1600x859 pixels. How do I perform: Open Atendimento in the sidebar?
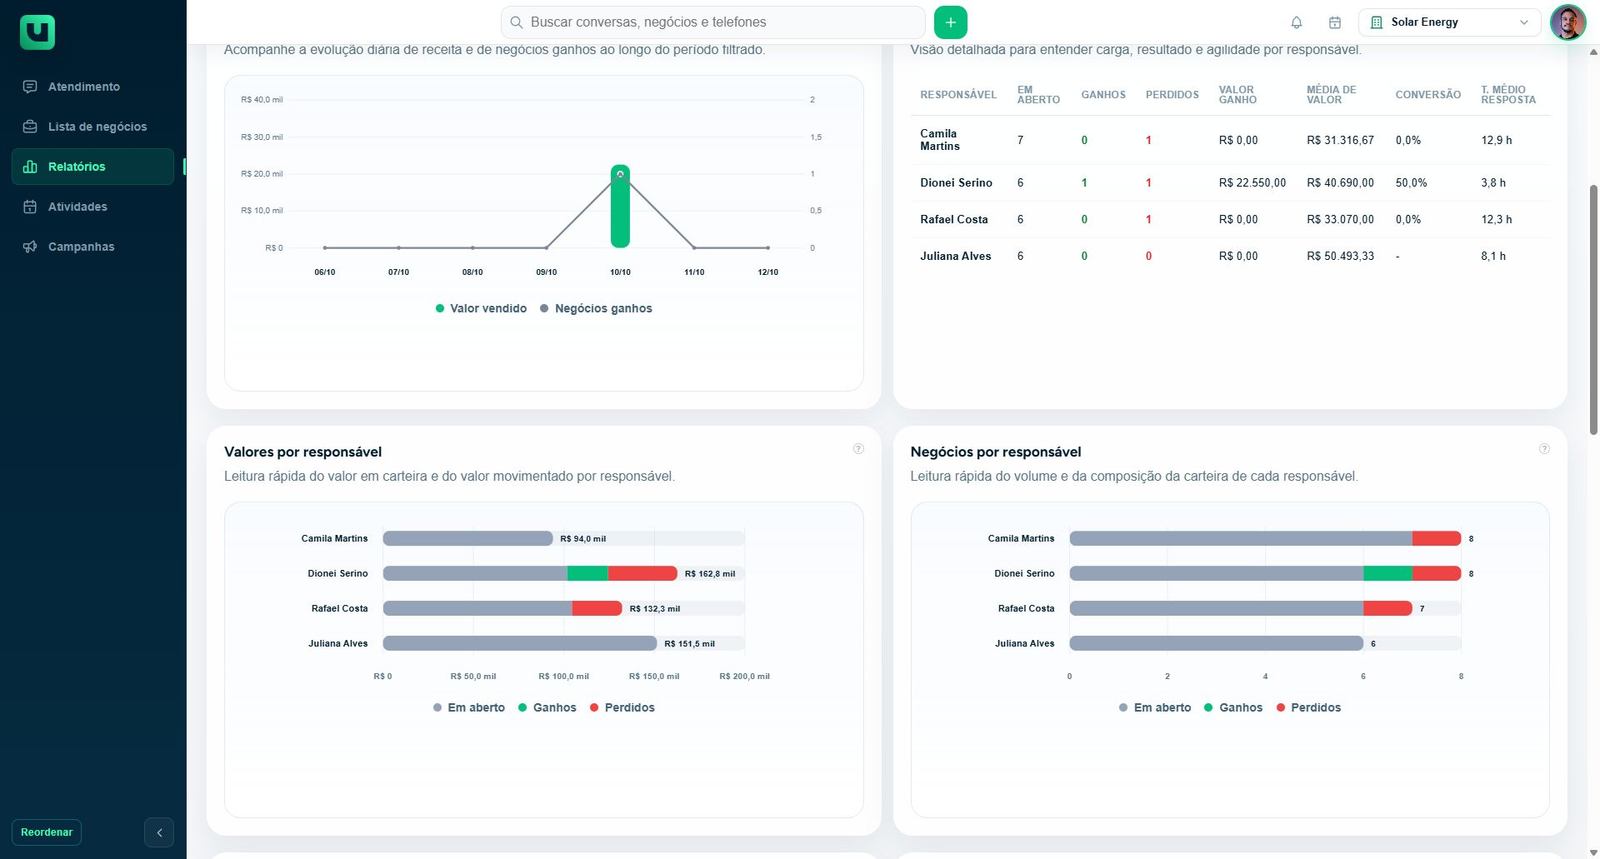point(93,87)
